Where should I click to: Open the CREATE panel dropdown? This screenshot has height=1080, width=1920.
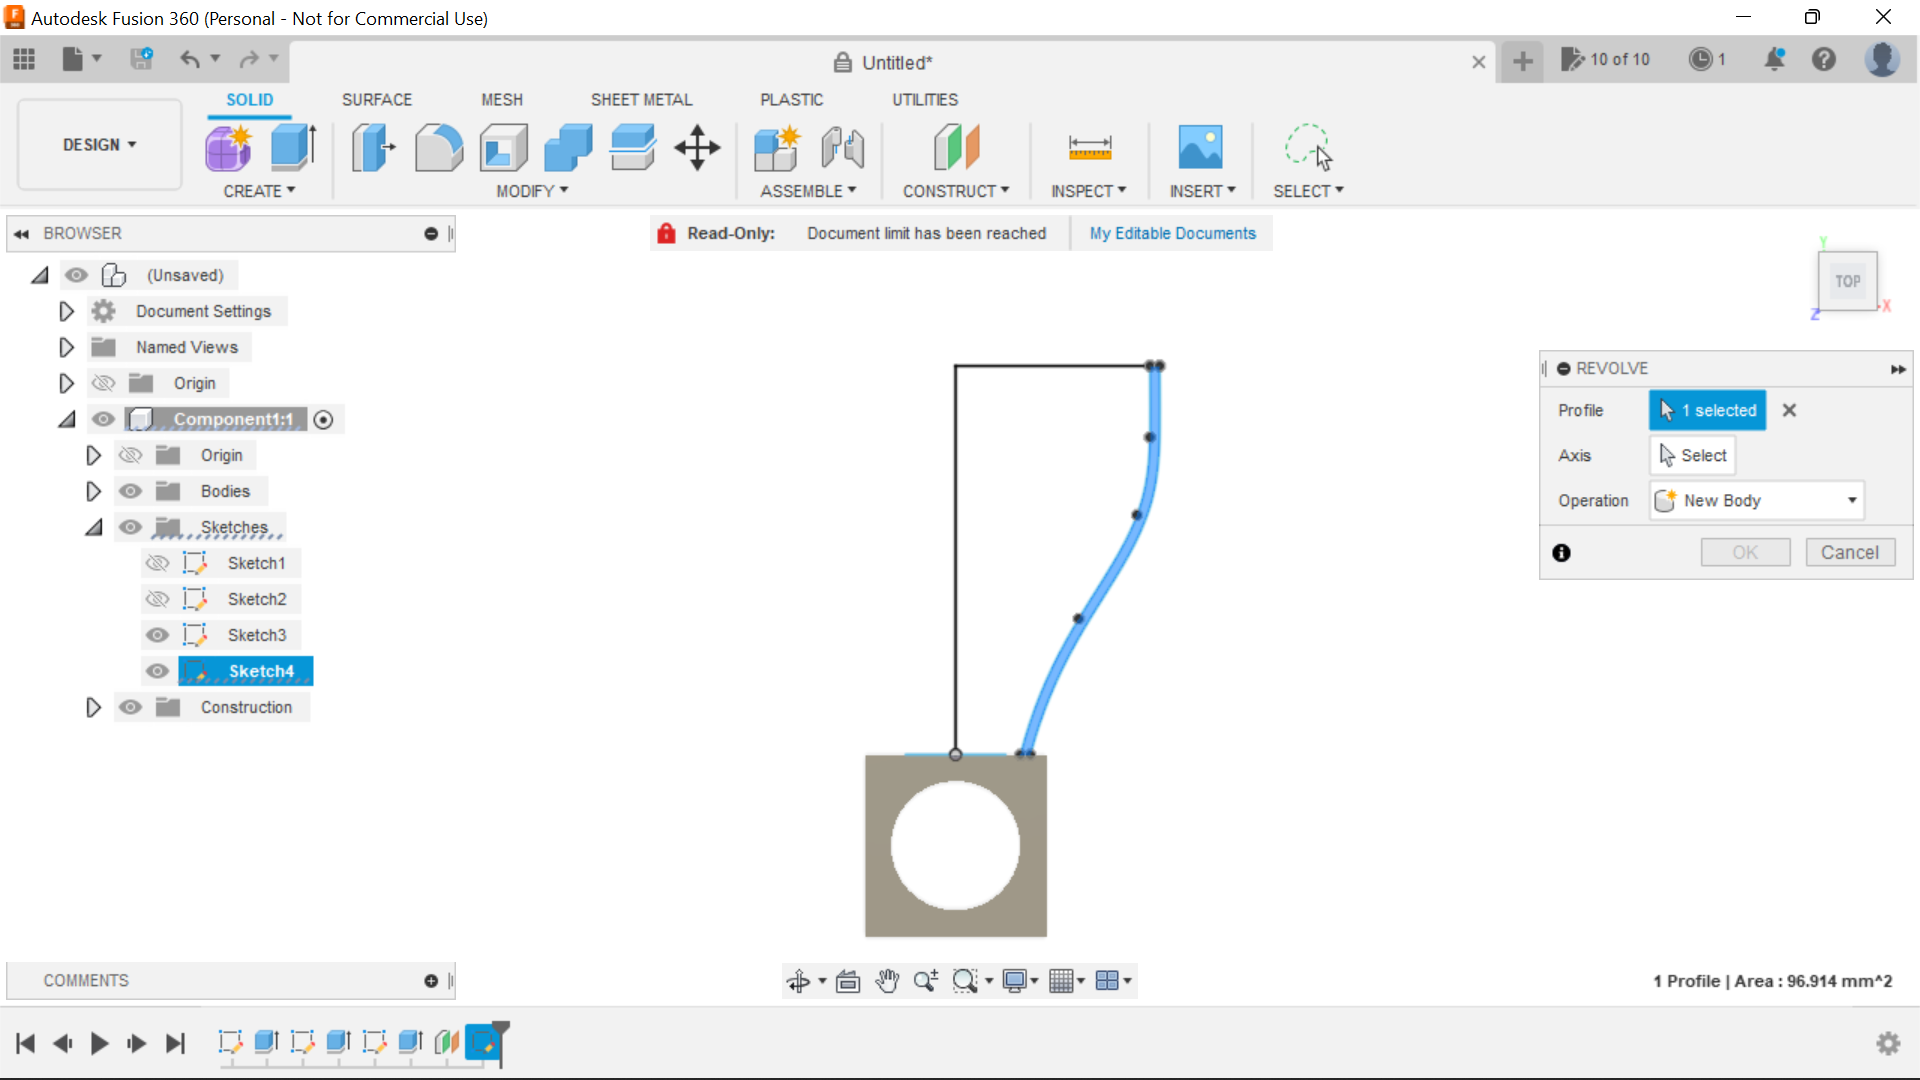click(x=260, y=191)
